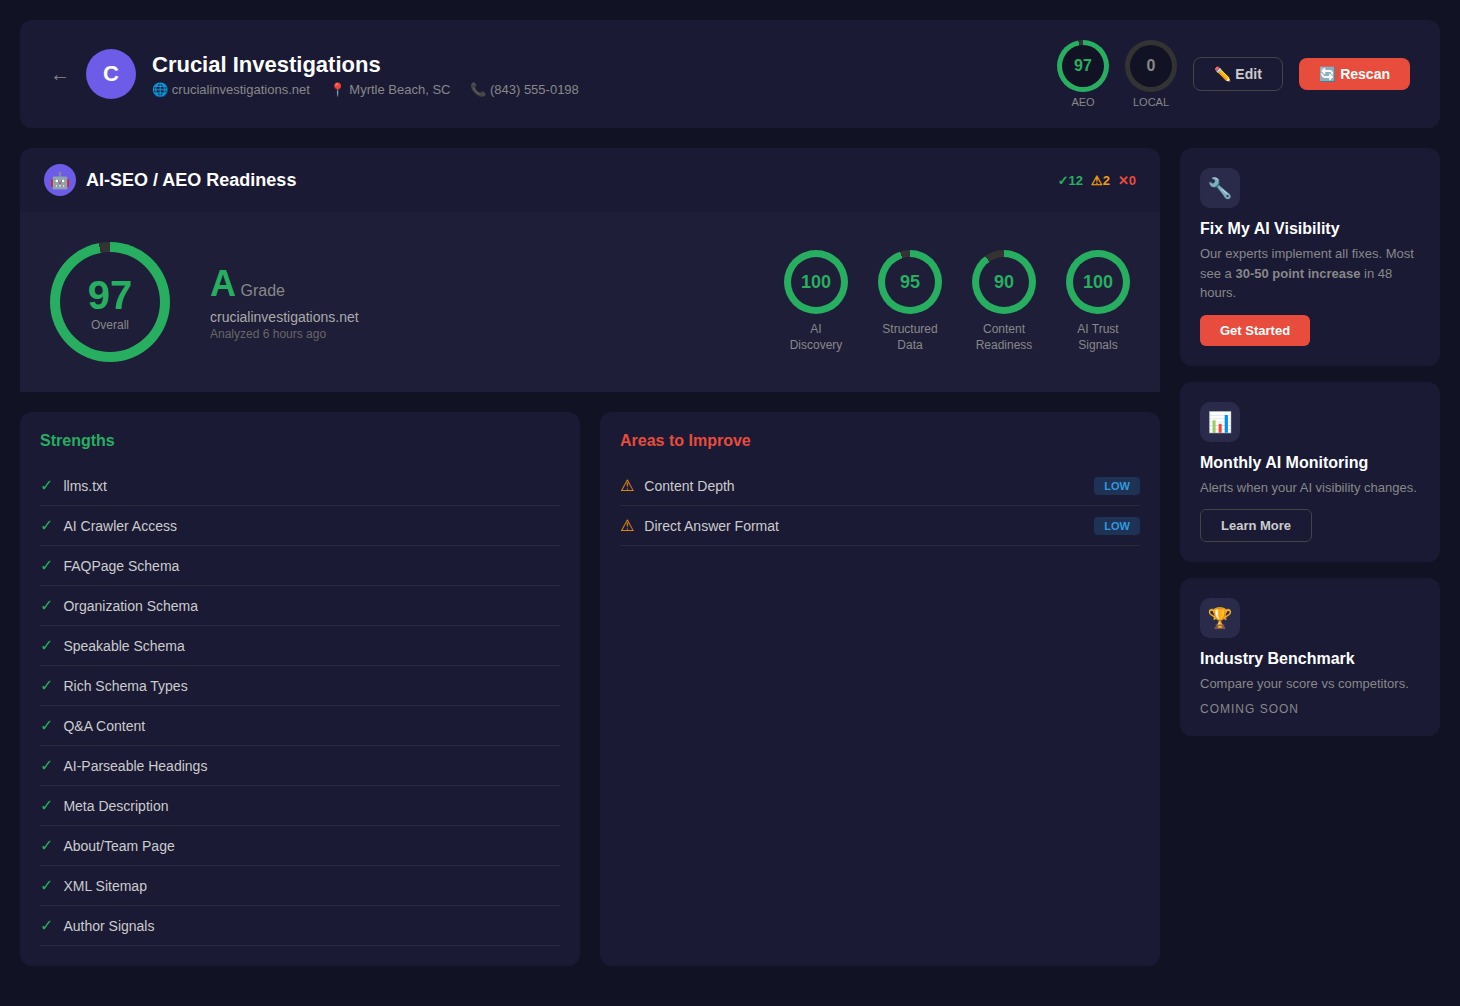Click the trophy Industry Benchmark icon
Screen dimensions: 1460x1006
(1219, 618)
